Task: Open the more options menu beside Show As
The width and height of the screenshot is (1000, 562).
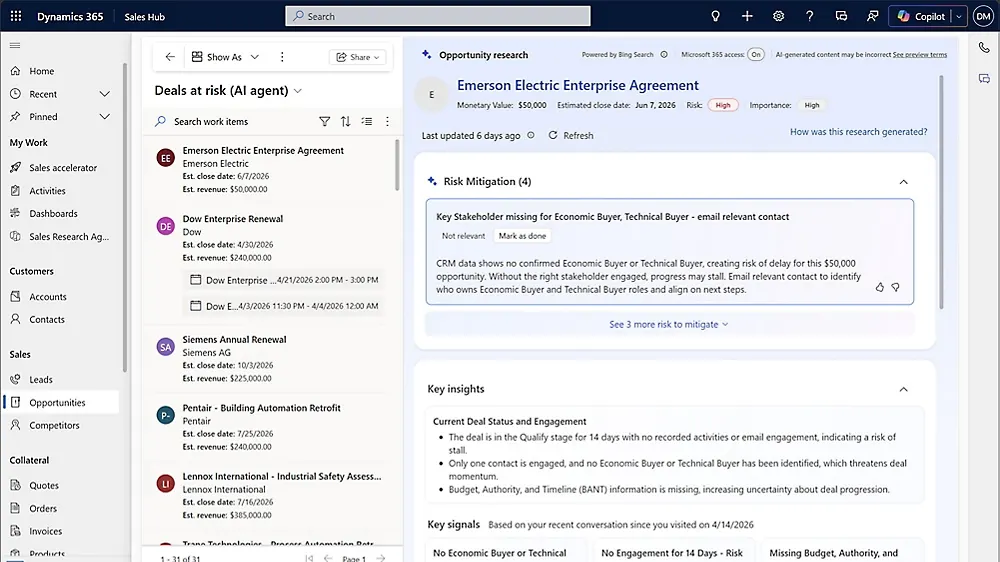Action: [x=282, y=57]
